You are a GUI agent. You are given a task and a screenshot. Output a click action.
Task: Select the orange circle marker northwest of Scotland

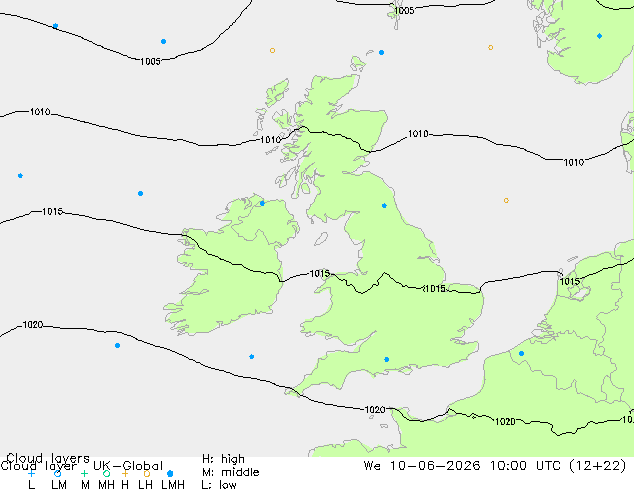[x=273, y=51]
